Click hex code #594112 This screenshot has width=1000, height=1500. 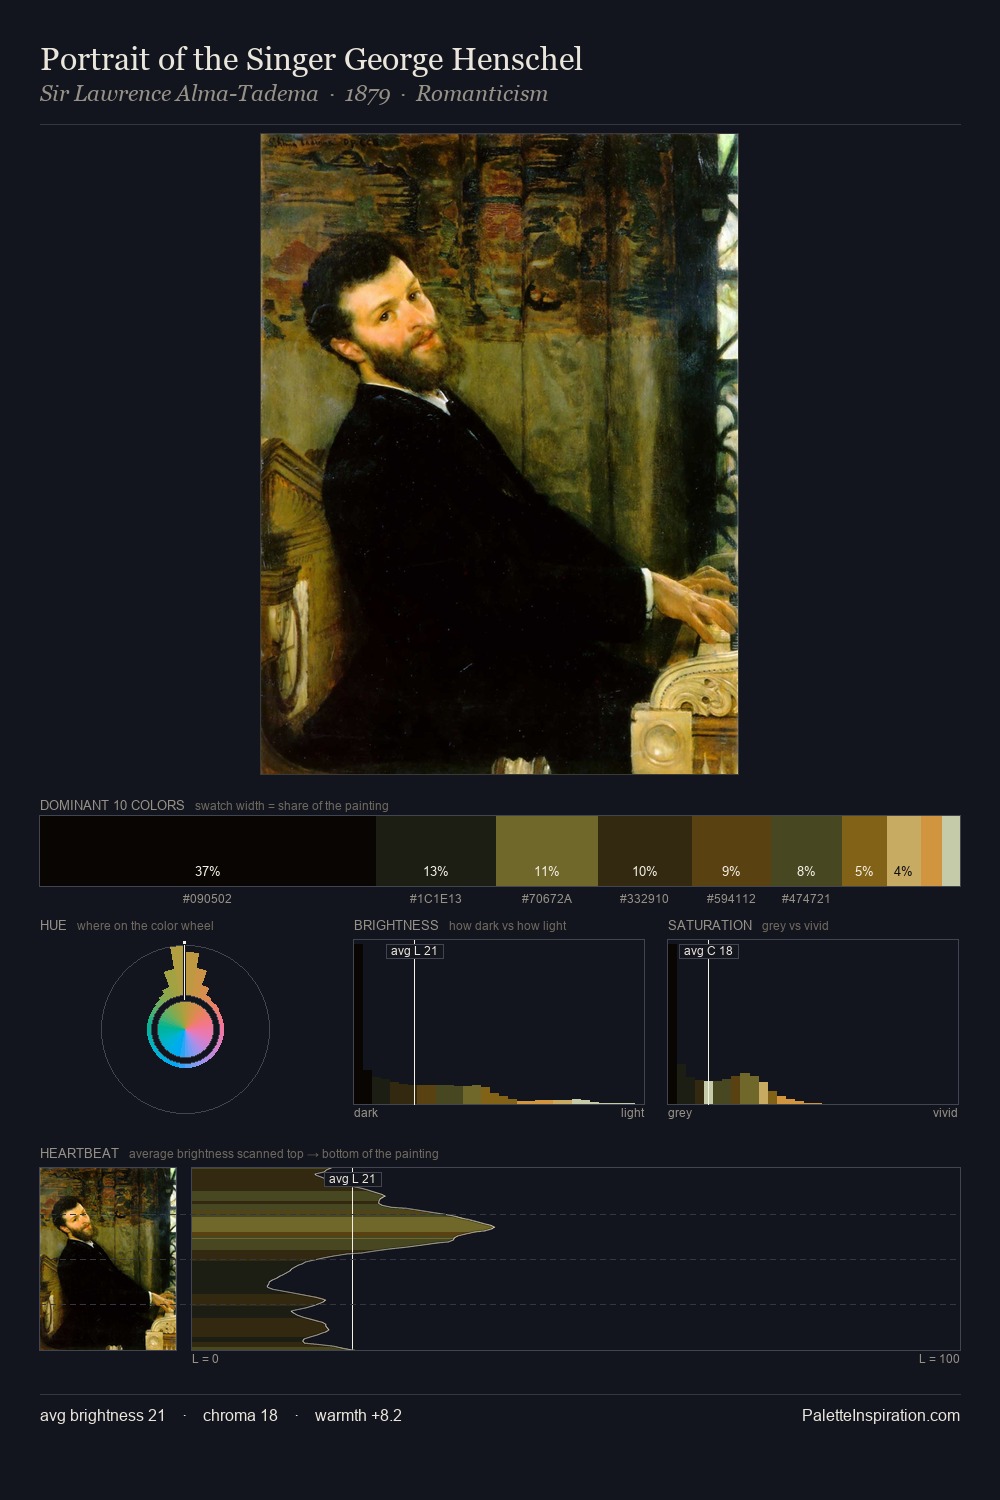(x=731, y=899)
